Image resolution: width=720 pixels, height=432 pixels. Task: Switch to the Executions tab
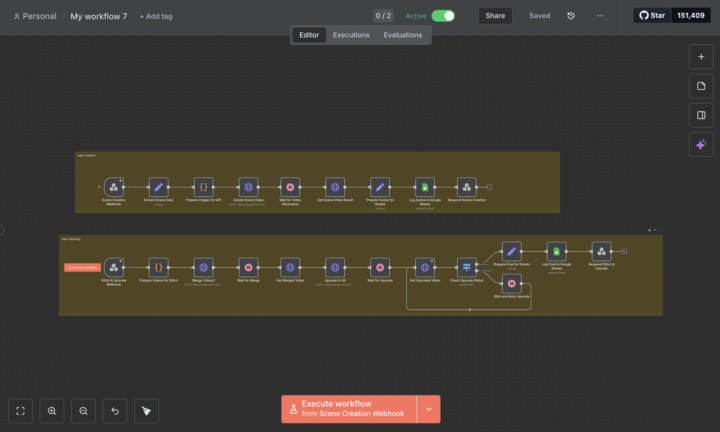(351, 35)
